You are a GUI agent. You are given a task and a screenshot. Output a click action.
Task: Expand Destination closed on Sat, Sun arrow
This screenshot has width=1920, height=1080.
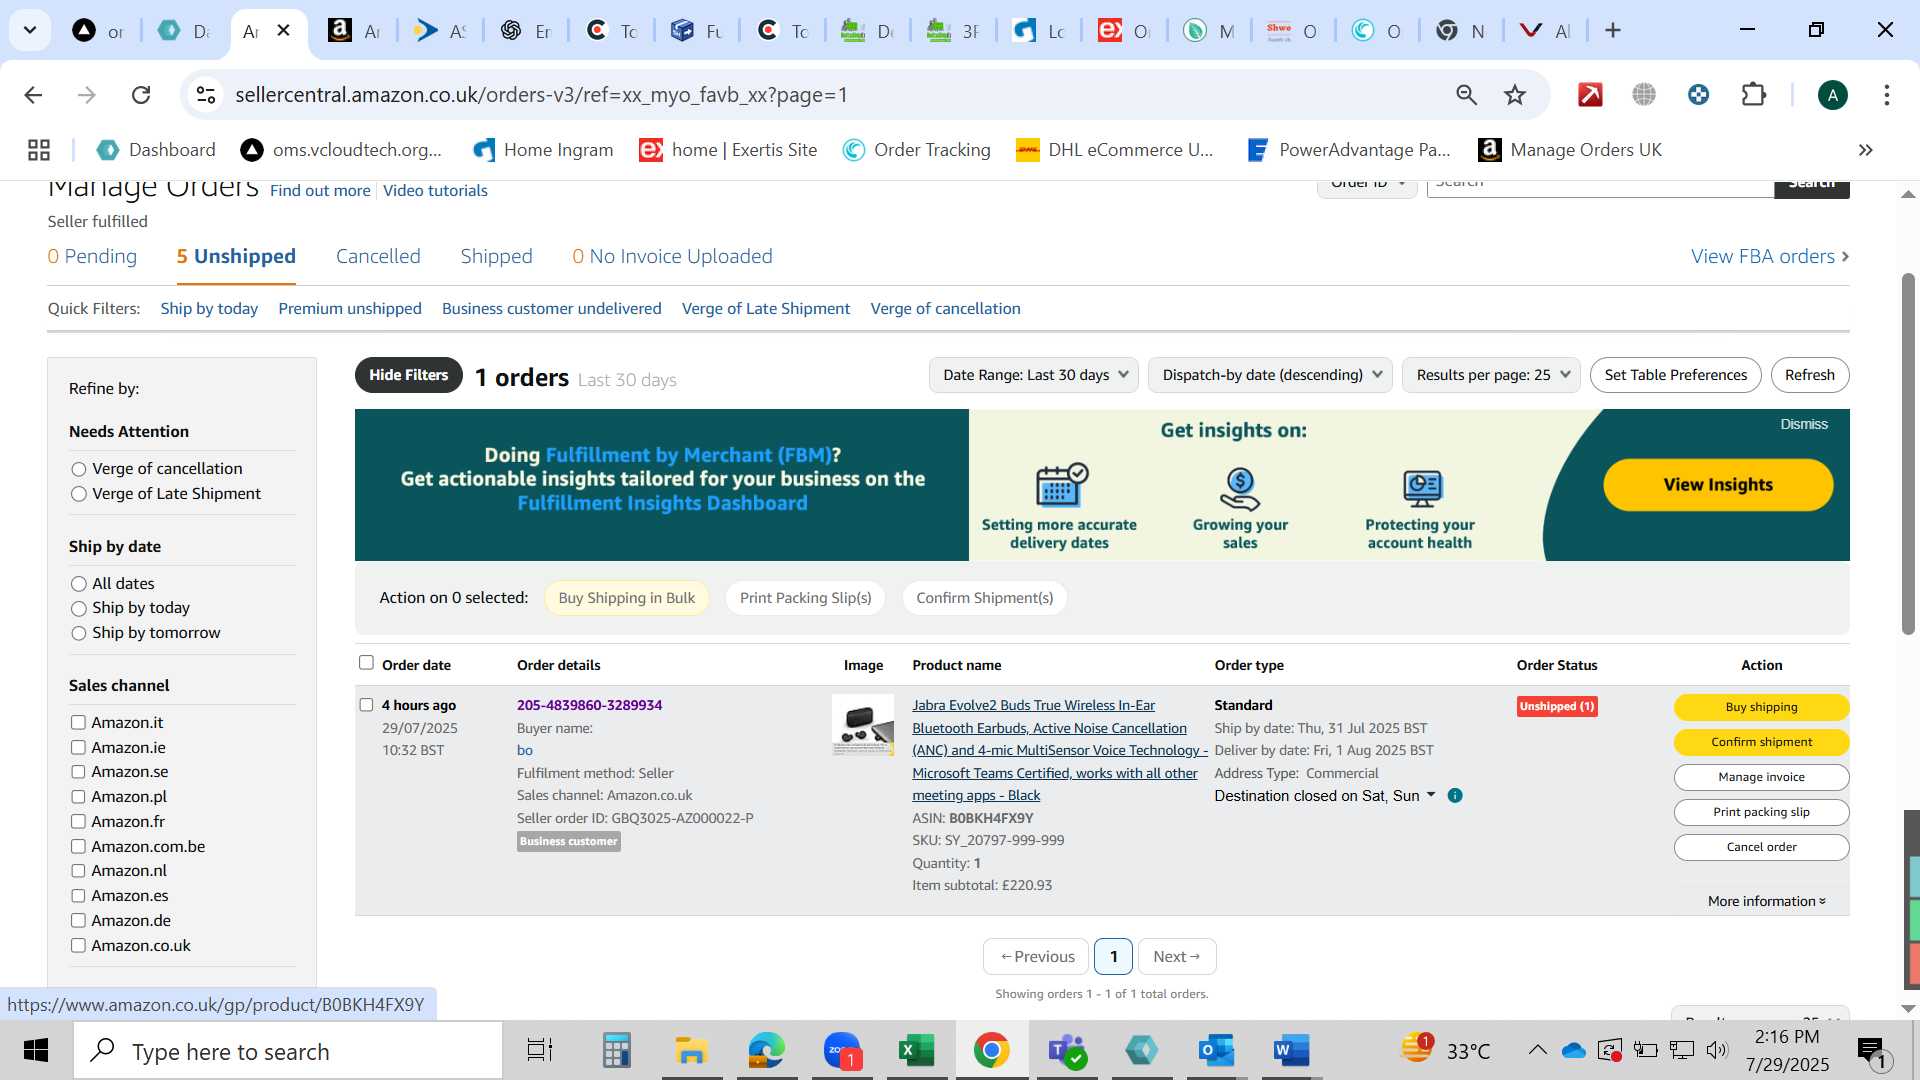[1431, 795]
